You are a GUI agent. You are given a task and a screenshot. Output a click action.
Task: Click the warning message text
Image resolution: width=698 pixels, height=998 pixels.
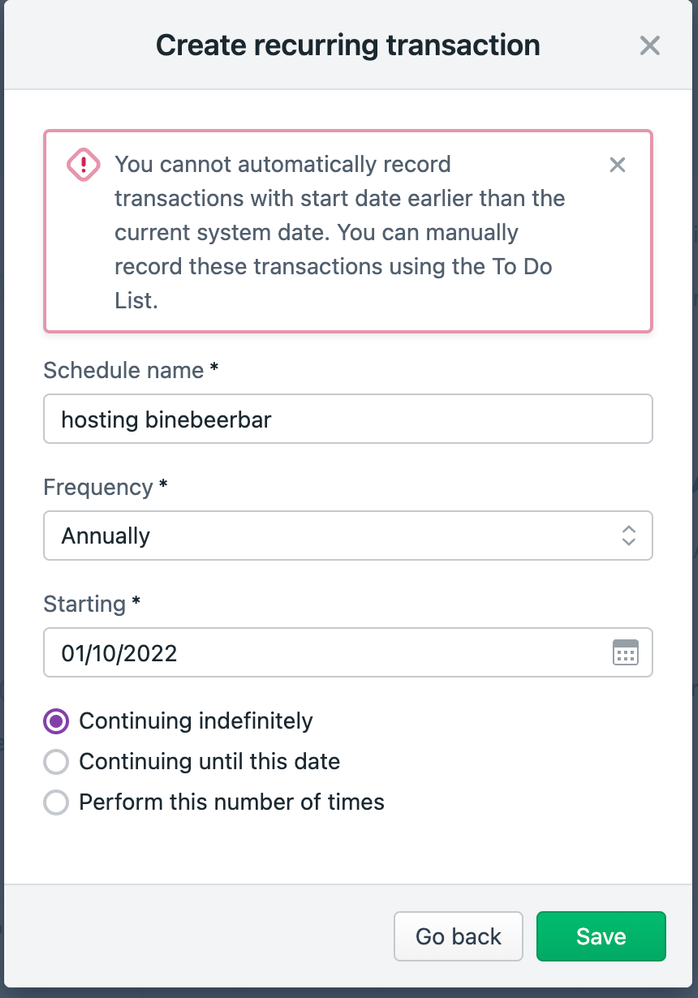pyautogui.click(x=340, y=232)
